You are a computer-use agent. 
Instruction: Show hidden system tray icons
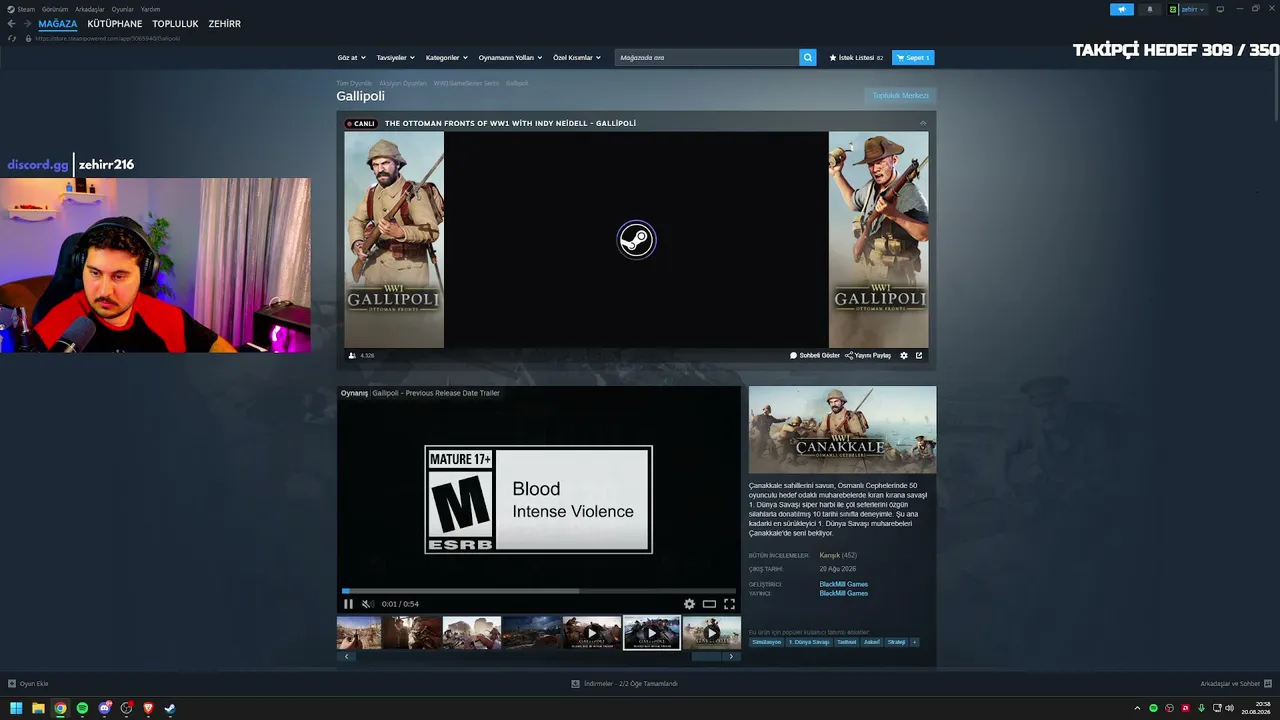(x=1137, y=708)
